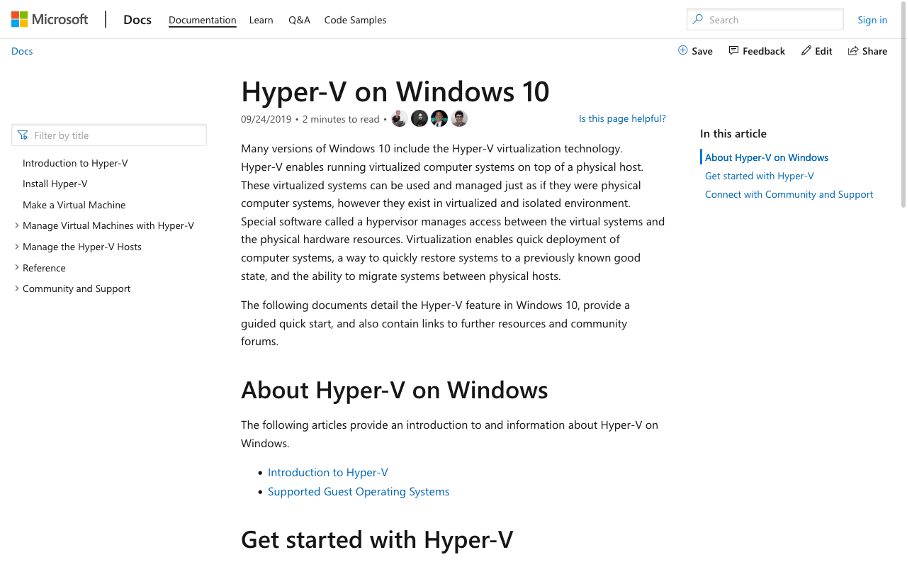Expand Manage Virtual Machines with Hyper-V
The image size is (908, 568).
[17, 226]
